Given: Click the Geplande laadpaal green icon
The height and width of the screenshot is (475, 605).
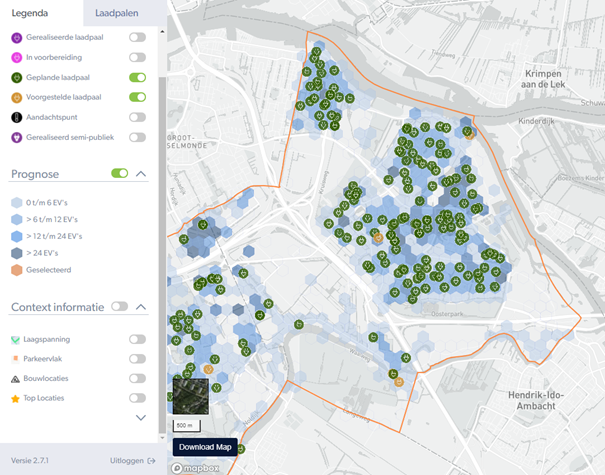Looking at the screenshot, I should 16,77.
